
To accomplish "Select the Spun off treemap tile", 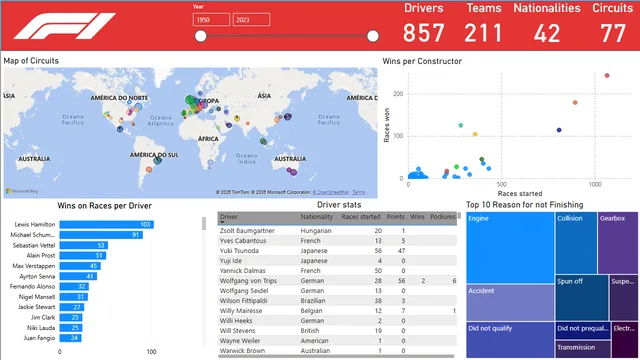I will (582, 298).
